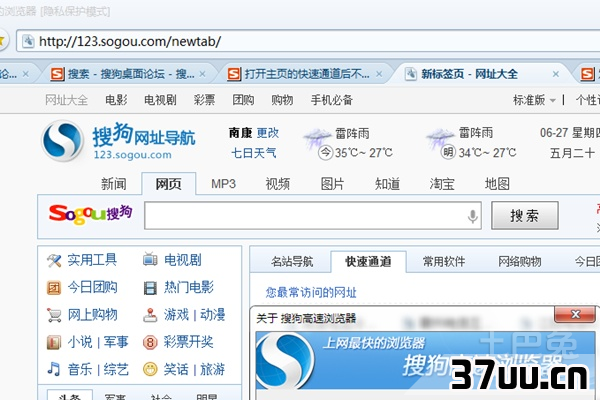Select the 图片 search tab
The image size is (600, 400).
[x=333, y=184]
